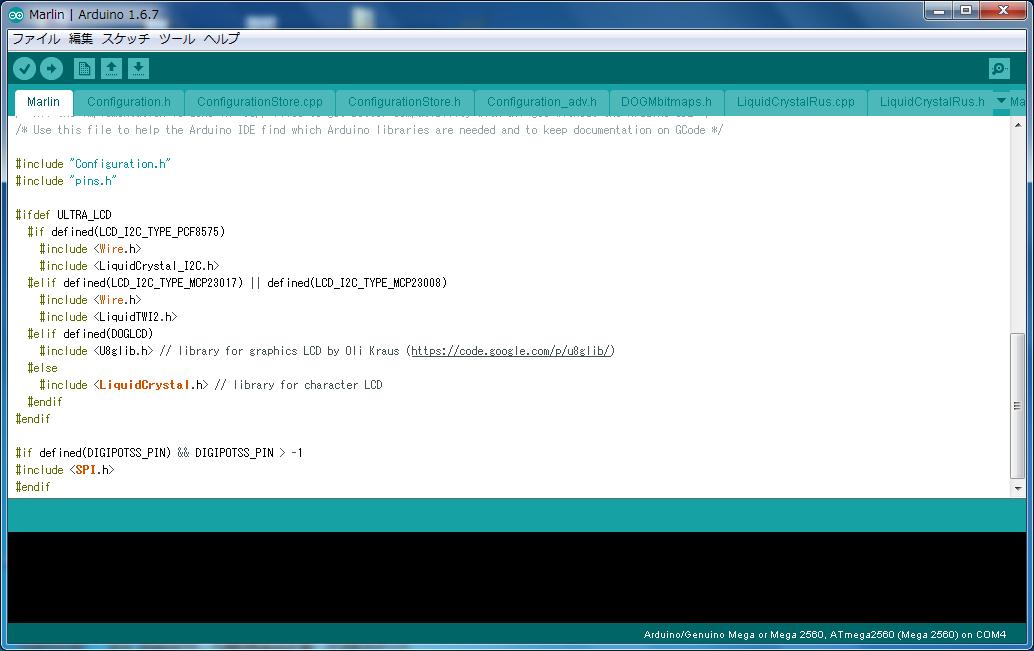Click the SPI.h include line
Viewport: 1034px width, 651px height.
click(x=65, y=470)
